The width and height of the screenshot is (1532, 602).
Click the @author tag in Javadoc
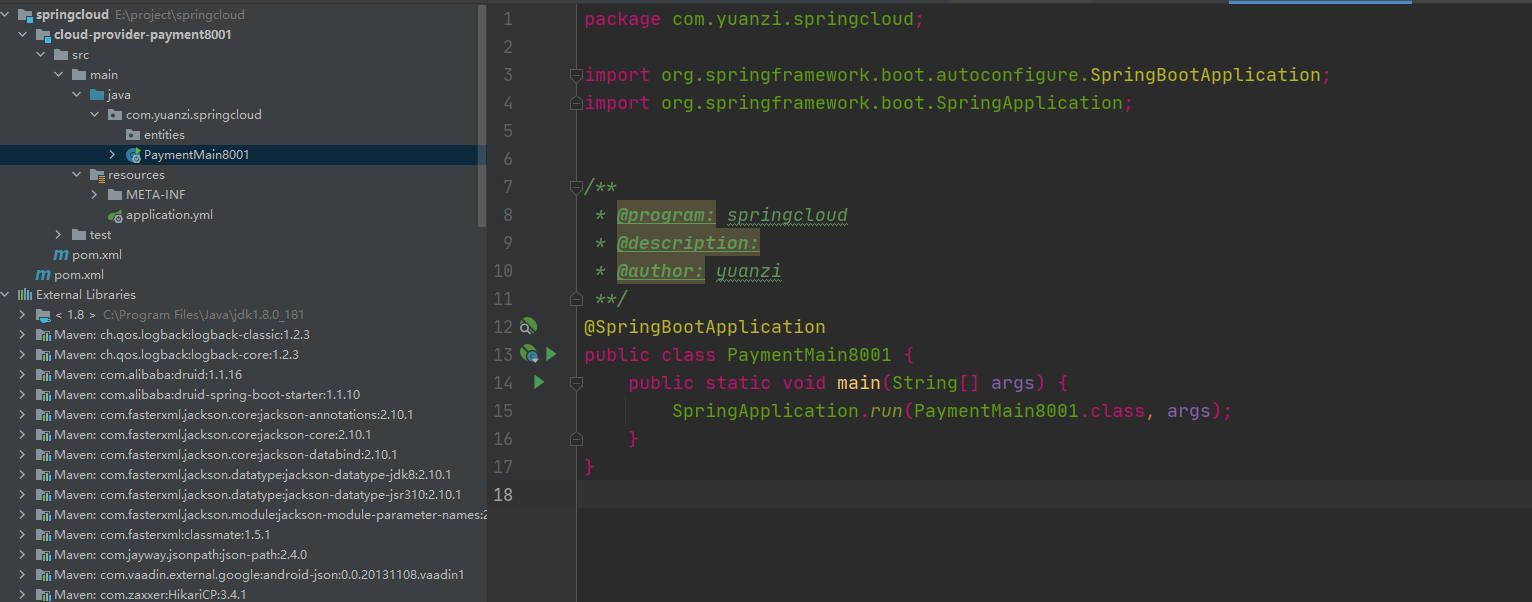coord(662,271)
